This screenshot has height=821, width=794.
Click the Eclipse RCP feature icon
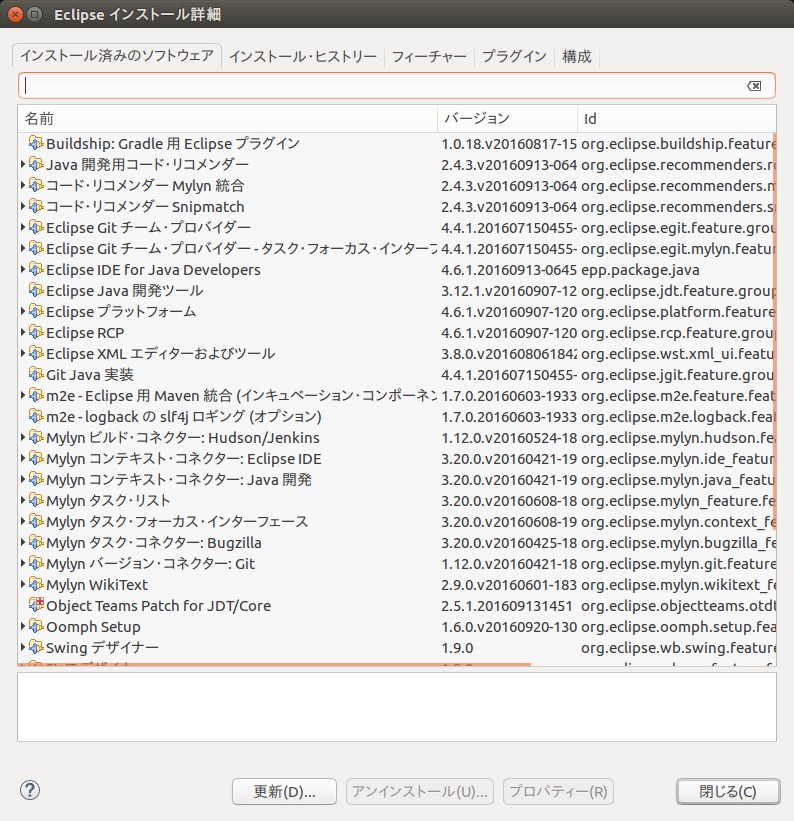[36, 332]
